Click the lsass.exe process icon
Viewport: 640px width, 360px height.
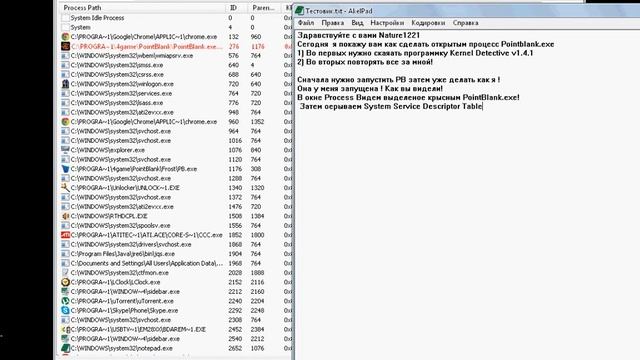(65, 103)
